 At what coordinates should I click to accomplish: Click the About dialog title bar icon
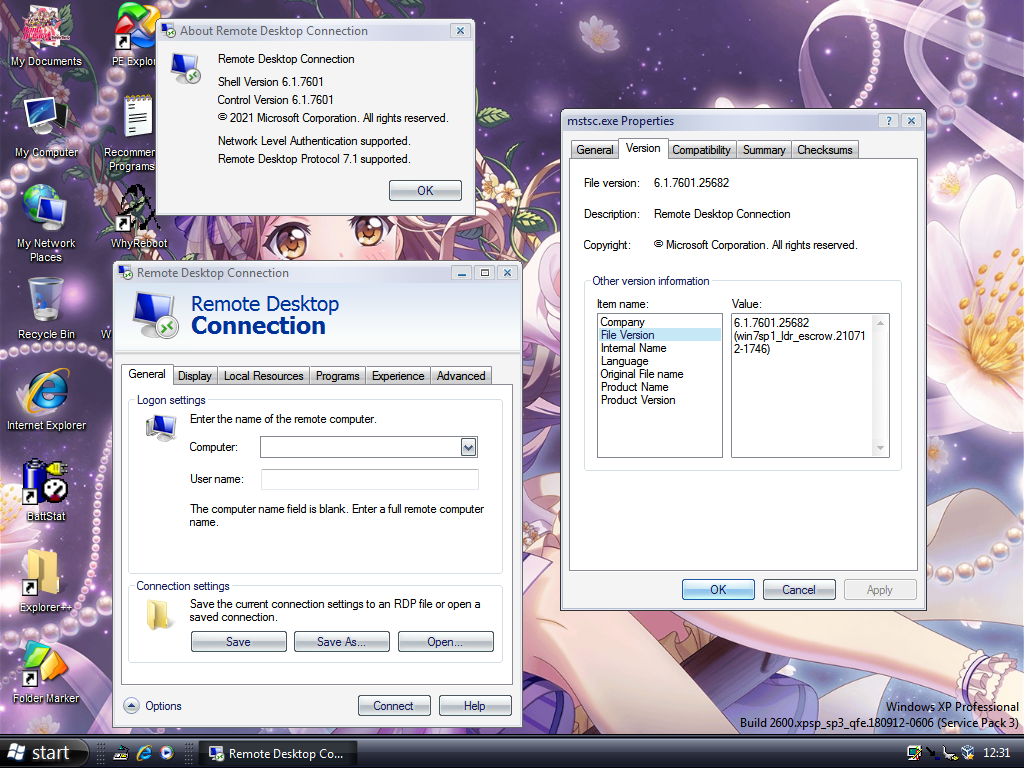[x=168, y=31]
